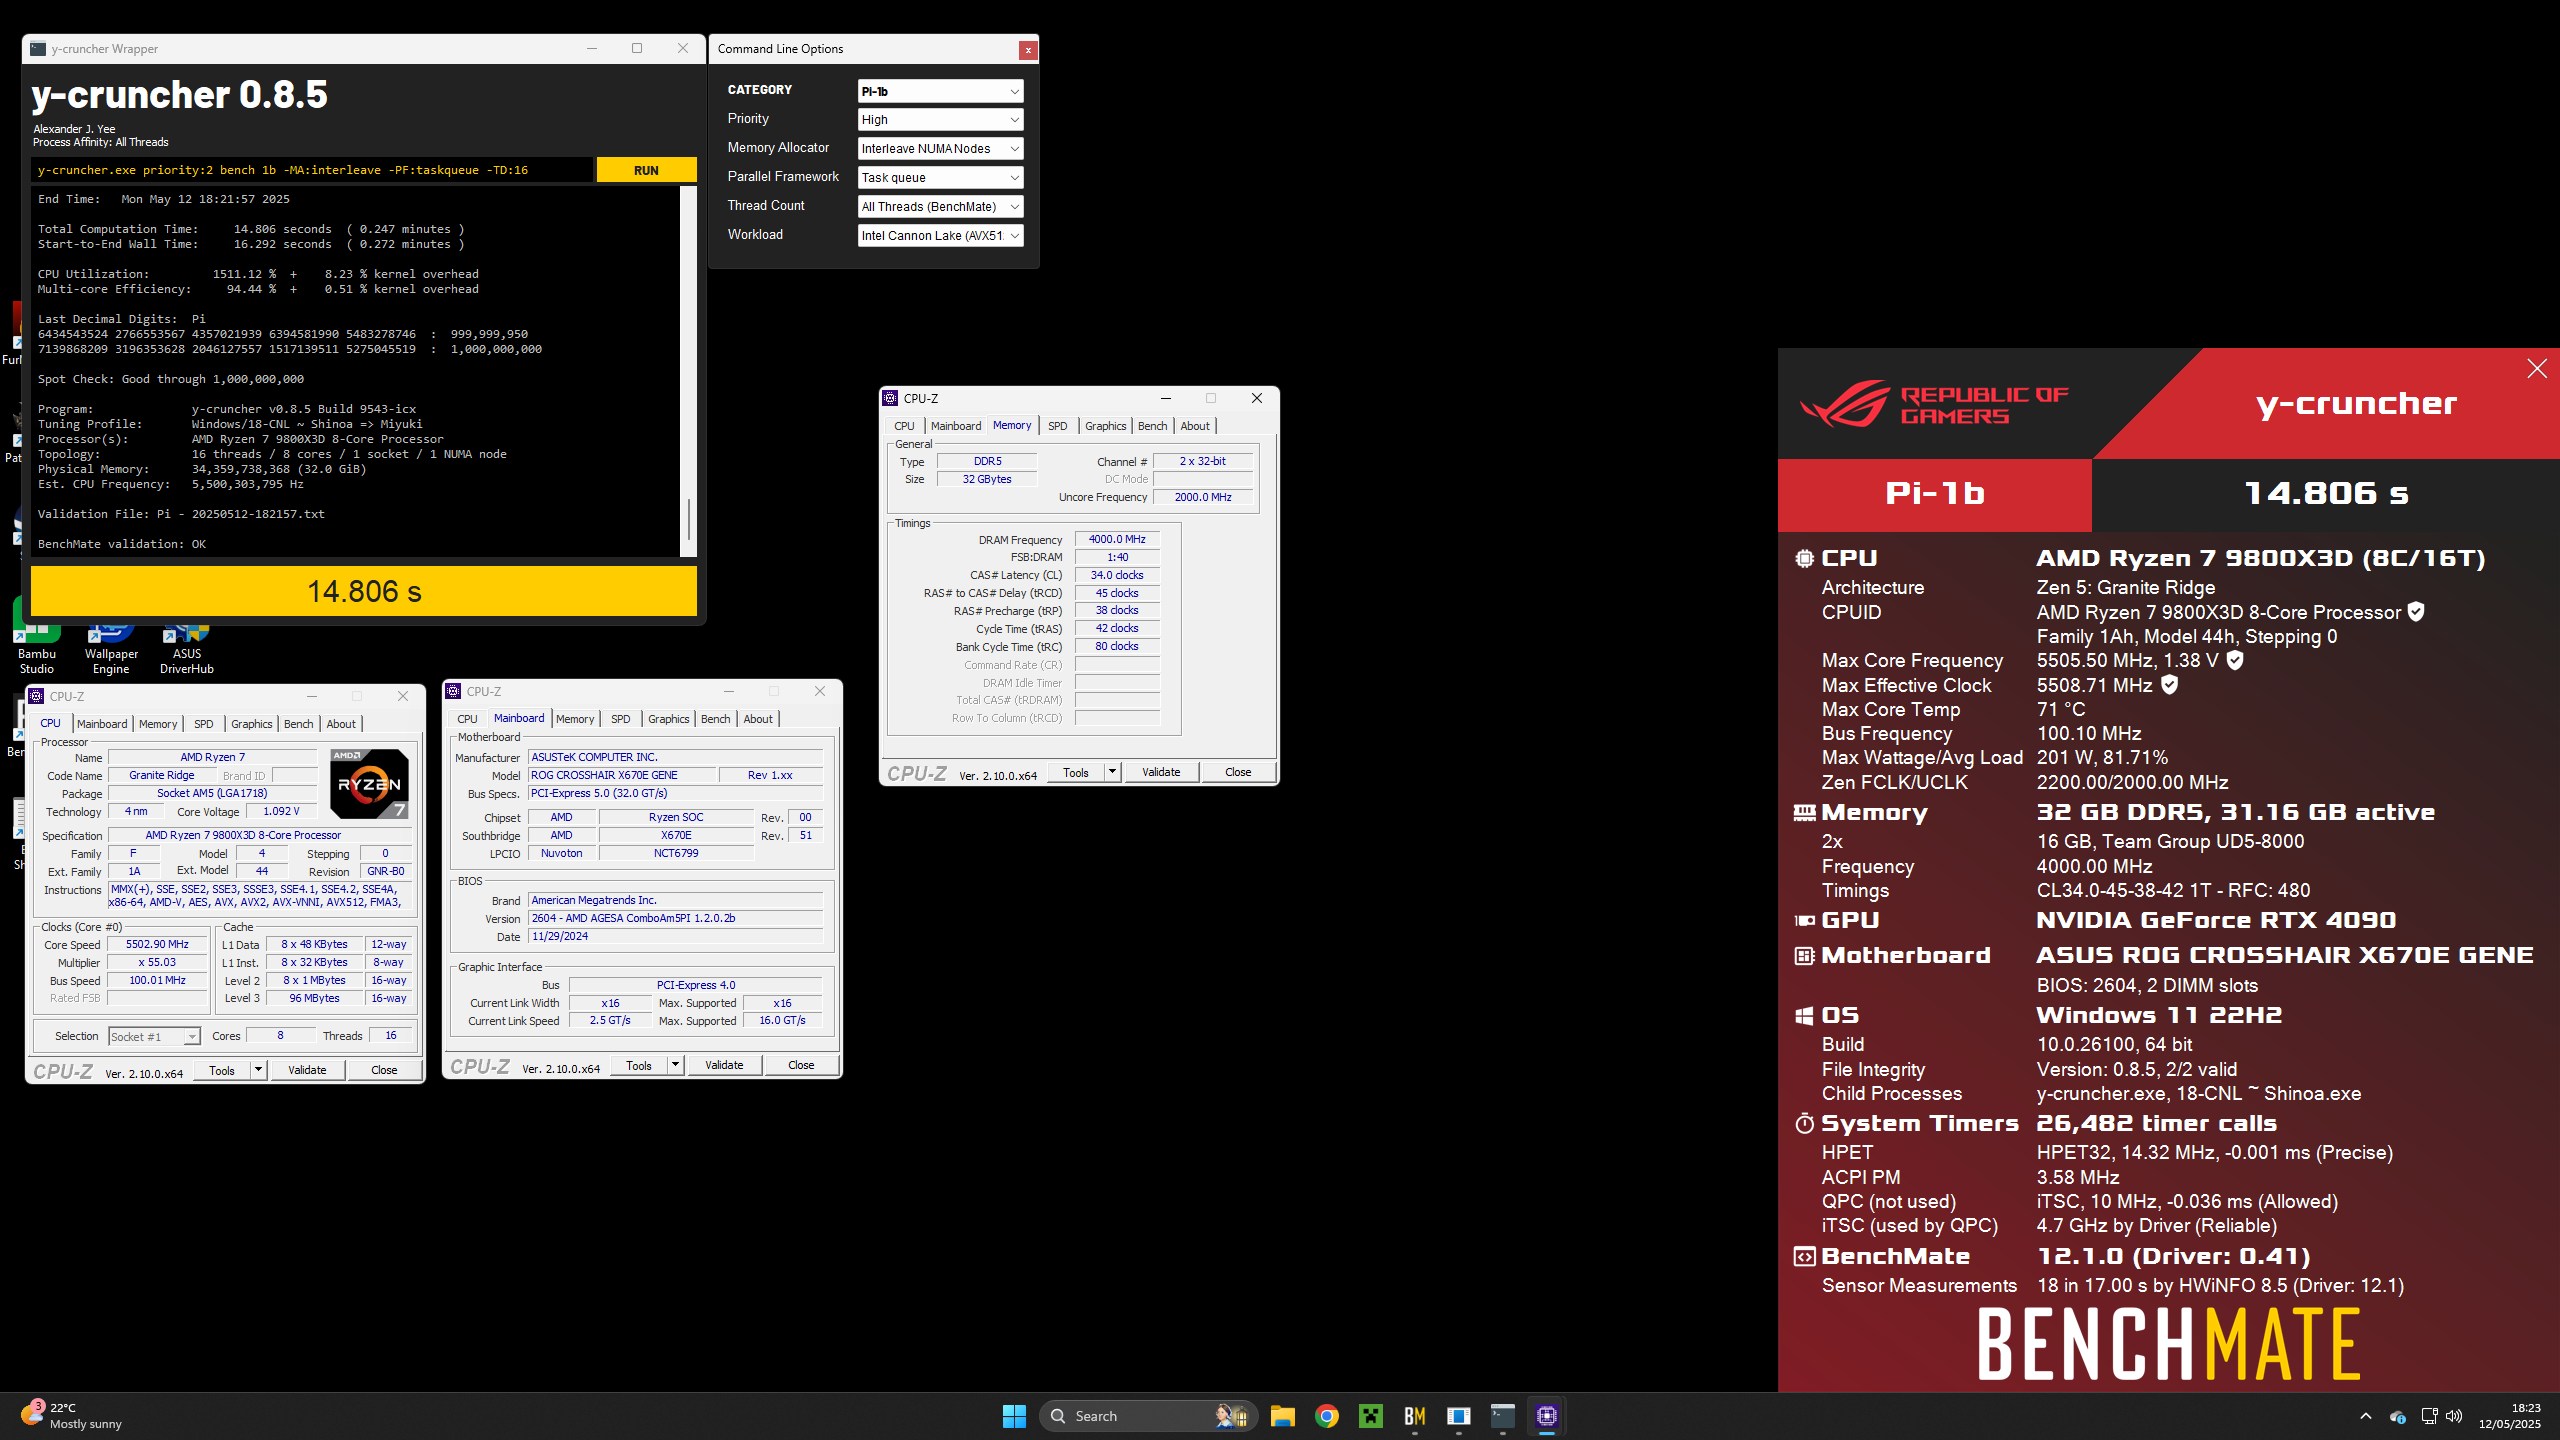
Task: Click Validate in CPU-Z CPU window
Action: [x=307, y=1070]
